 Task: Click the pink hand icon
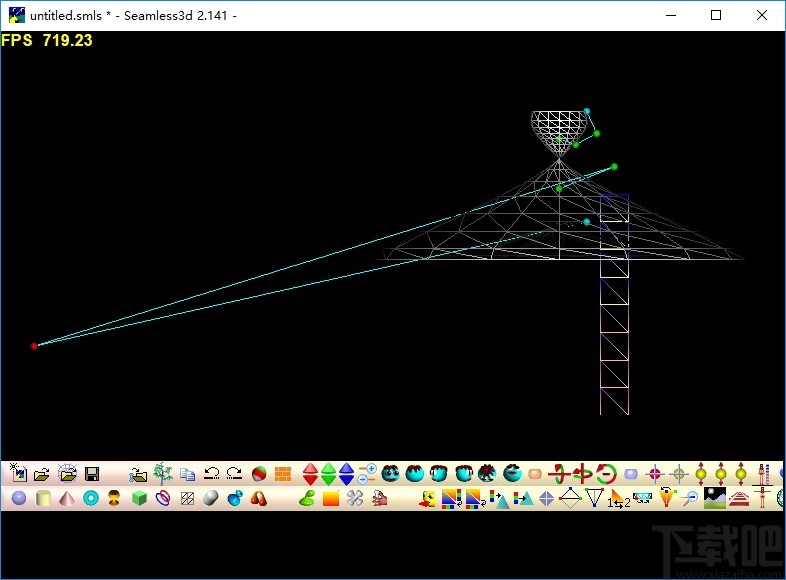[x=379, y=499]
